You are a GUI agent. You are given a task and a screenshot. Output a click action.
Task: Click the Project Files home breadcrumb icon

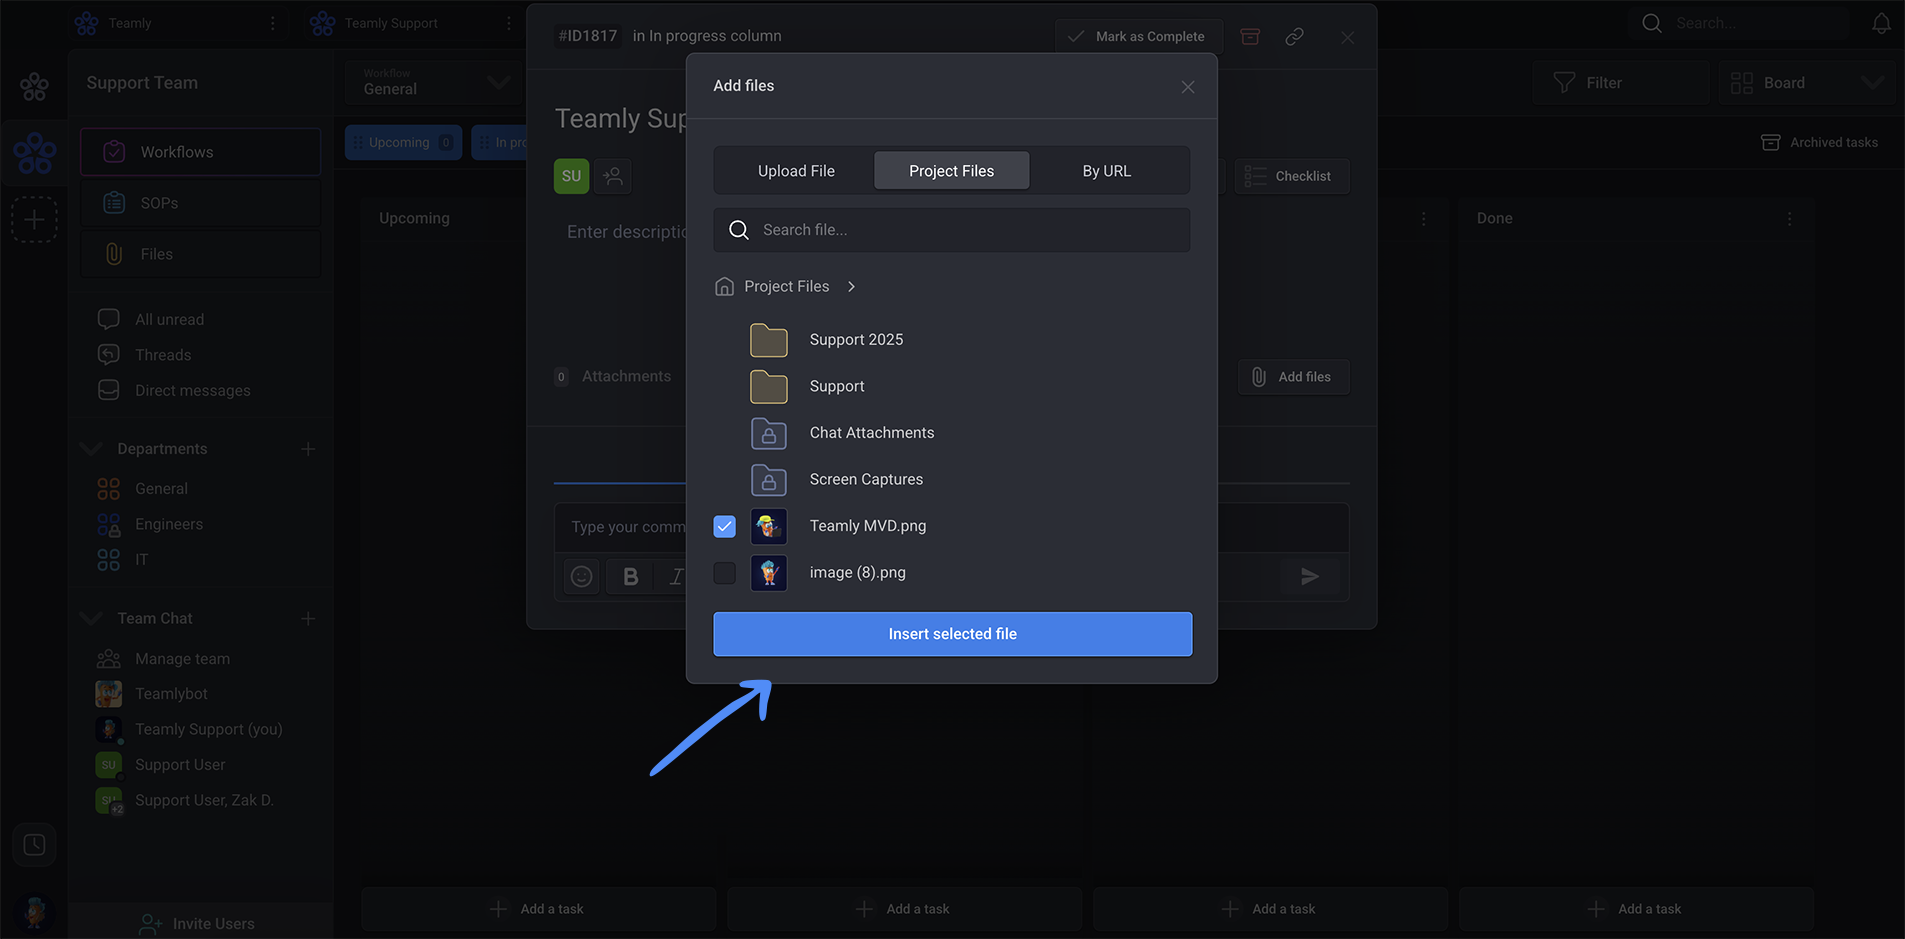tap(725, 287)
